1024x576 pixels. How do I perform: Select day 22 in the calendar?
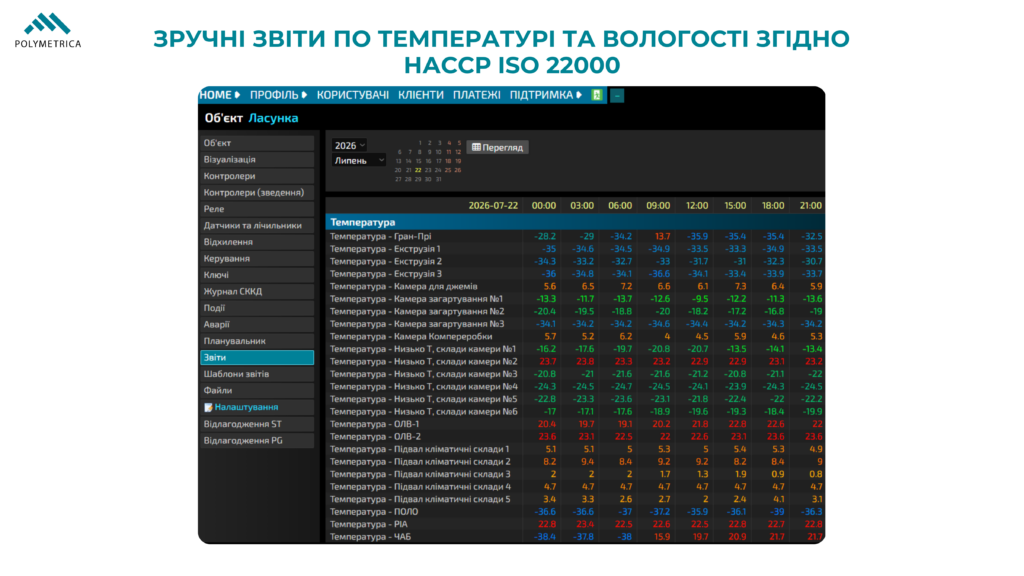(x=418, y=170)
